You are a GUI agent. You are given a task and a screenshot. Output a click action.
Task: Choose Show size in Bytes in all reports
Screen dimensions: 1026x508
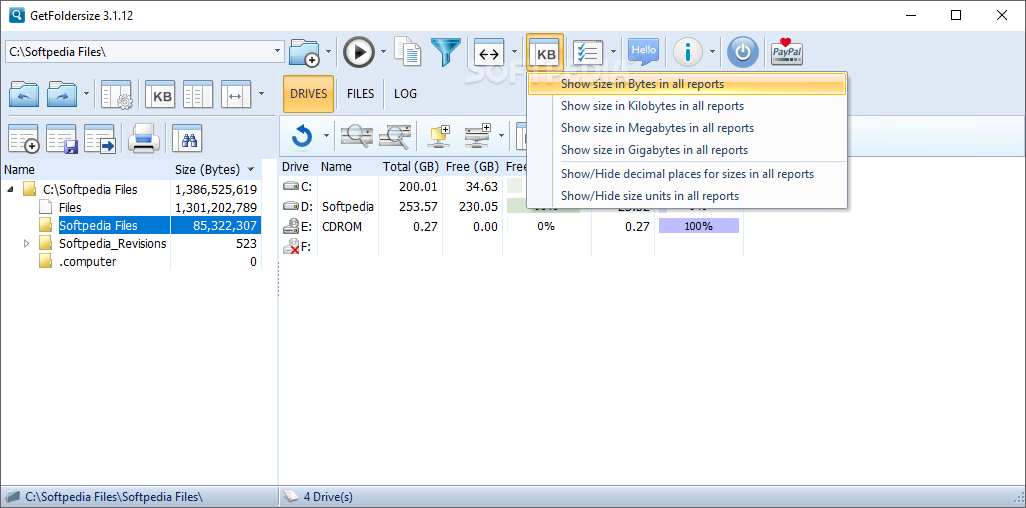(x=686, y=84)
